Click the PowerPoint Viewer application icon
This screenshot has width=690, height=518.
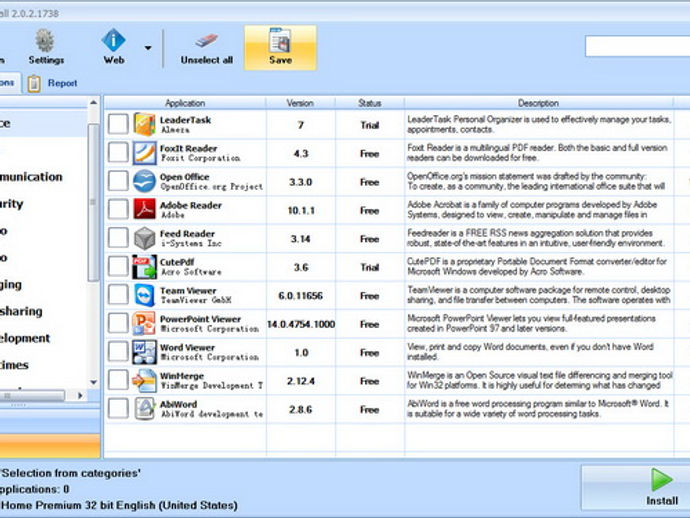(144, 323)
